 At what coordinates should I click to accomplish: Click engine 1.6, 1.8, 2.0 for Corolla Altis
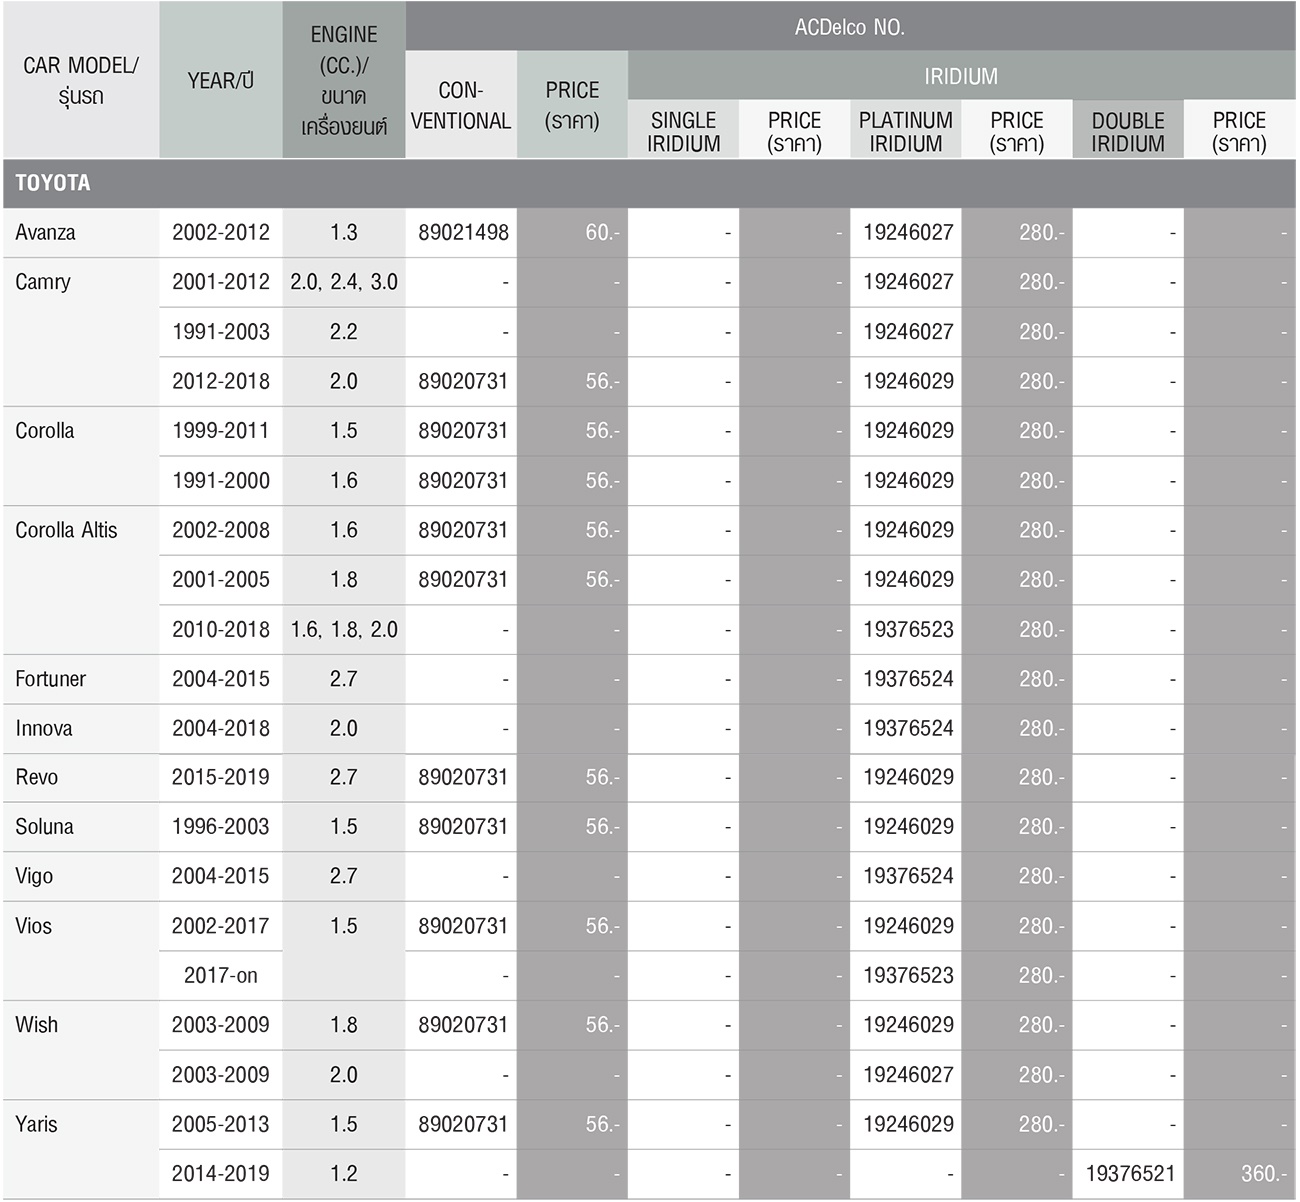click(x=344, y=630)
